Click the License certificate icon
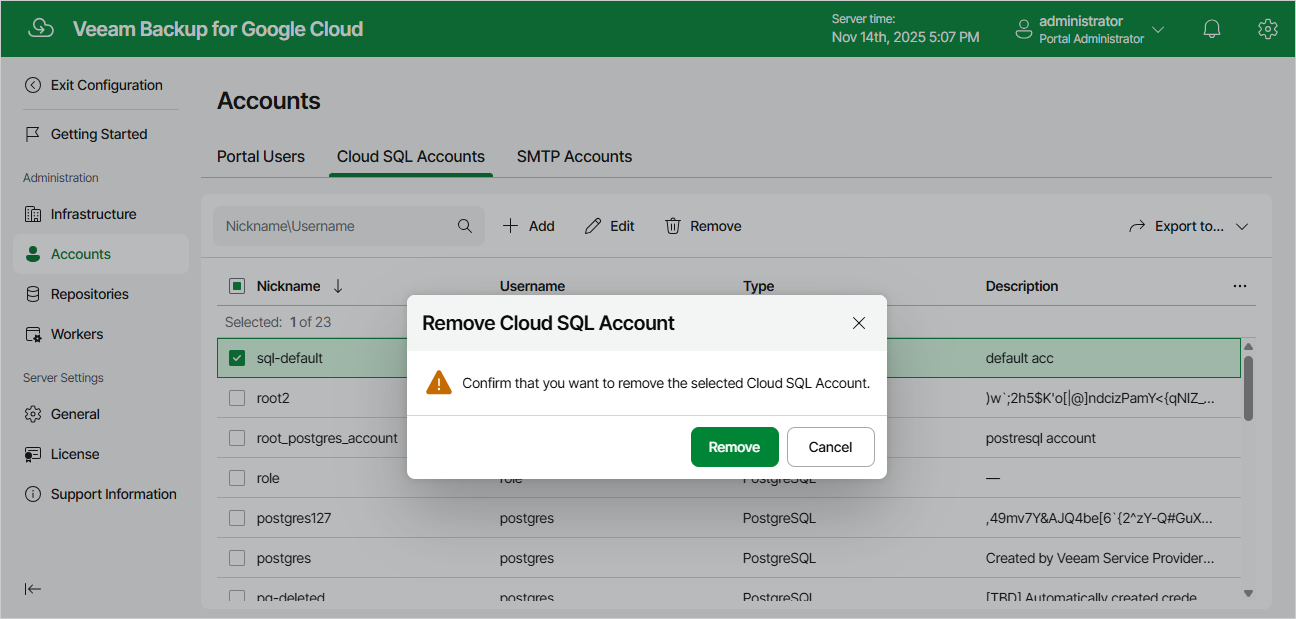Screen dimensions: 1296x619 tap(33, 454)
